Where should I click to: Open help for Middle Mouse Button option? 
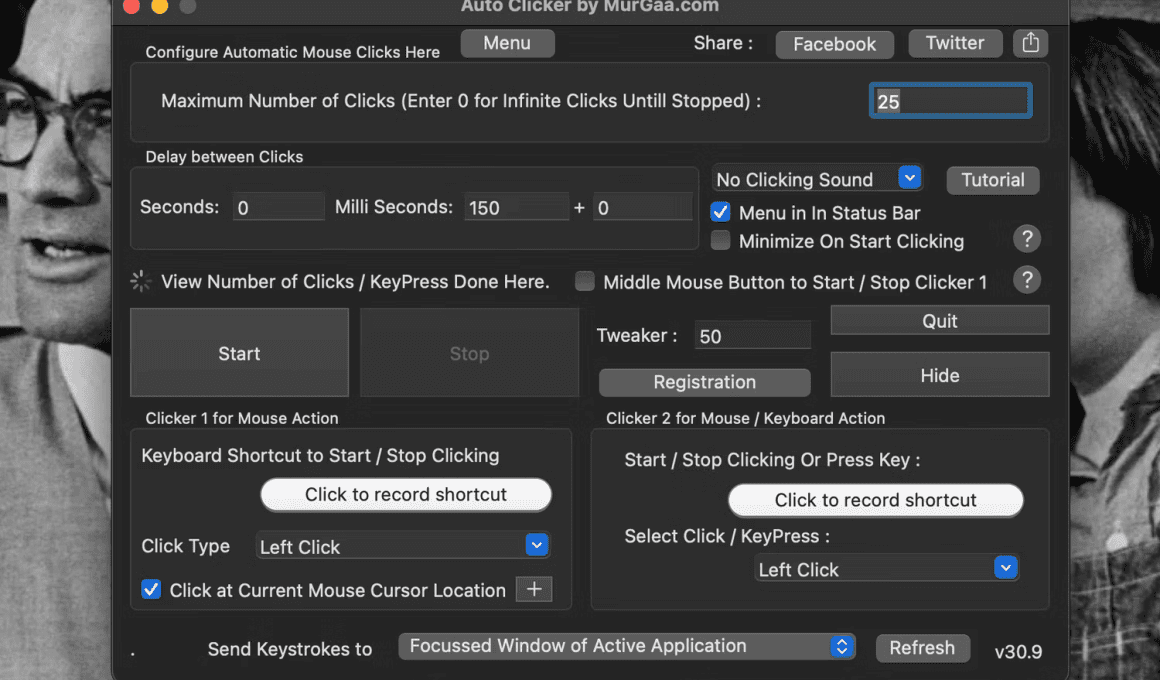(1027, 280)
